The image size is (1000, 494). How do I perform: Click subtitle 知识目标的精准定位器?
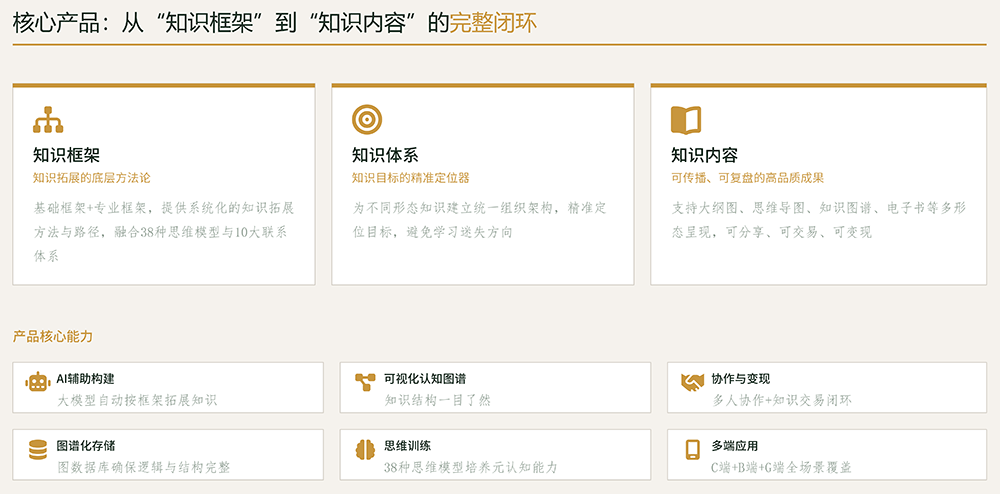(411, 178)
